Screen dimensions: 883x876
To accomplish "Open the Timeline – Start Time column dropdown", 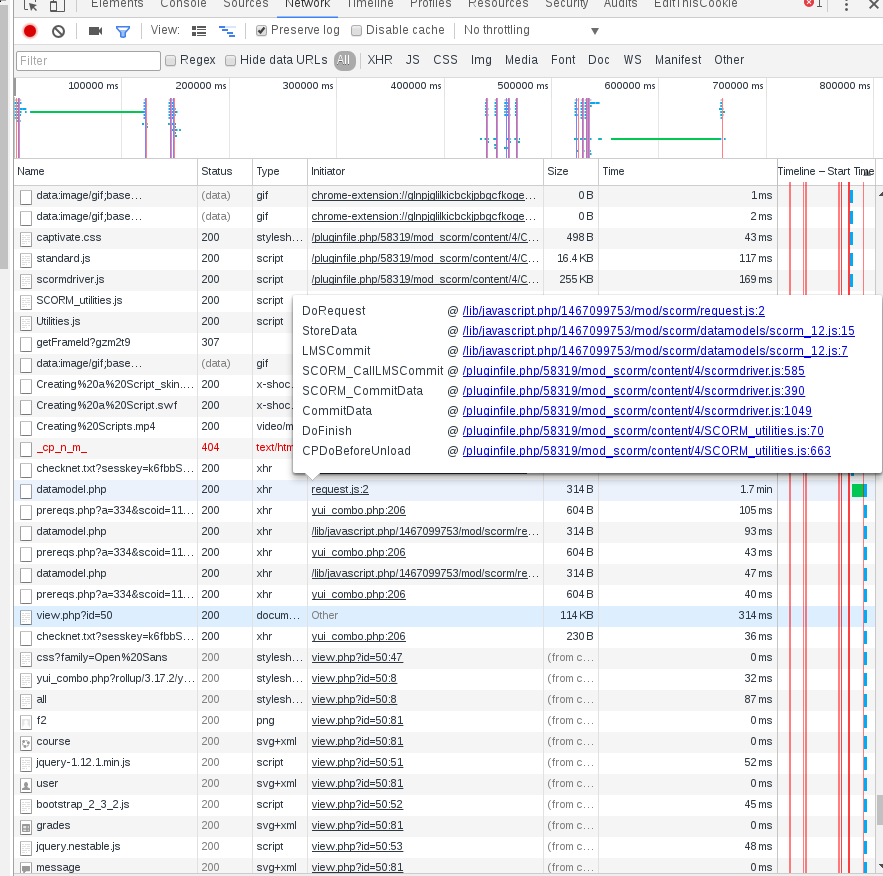I will pos(866,172).
